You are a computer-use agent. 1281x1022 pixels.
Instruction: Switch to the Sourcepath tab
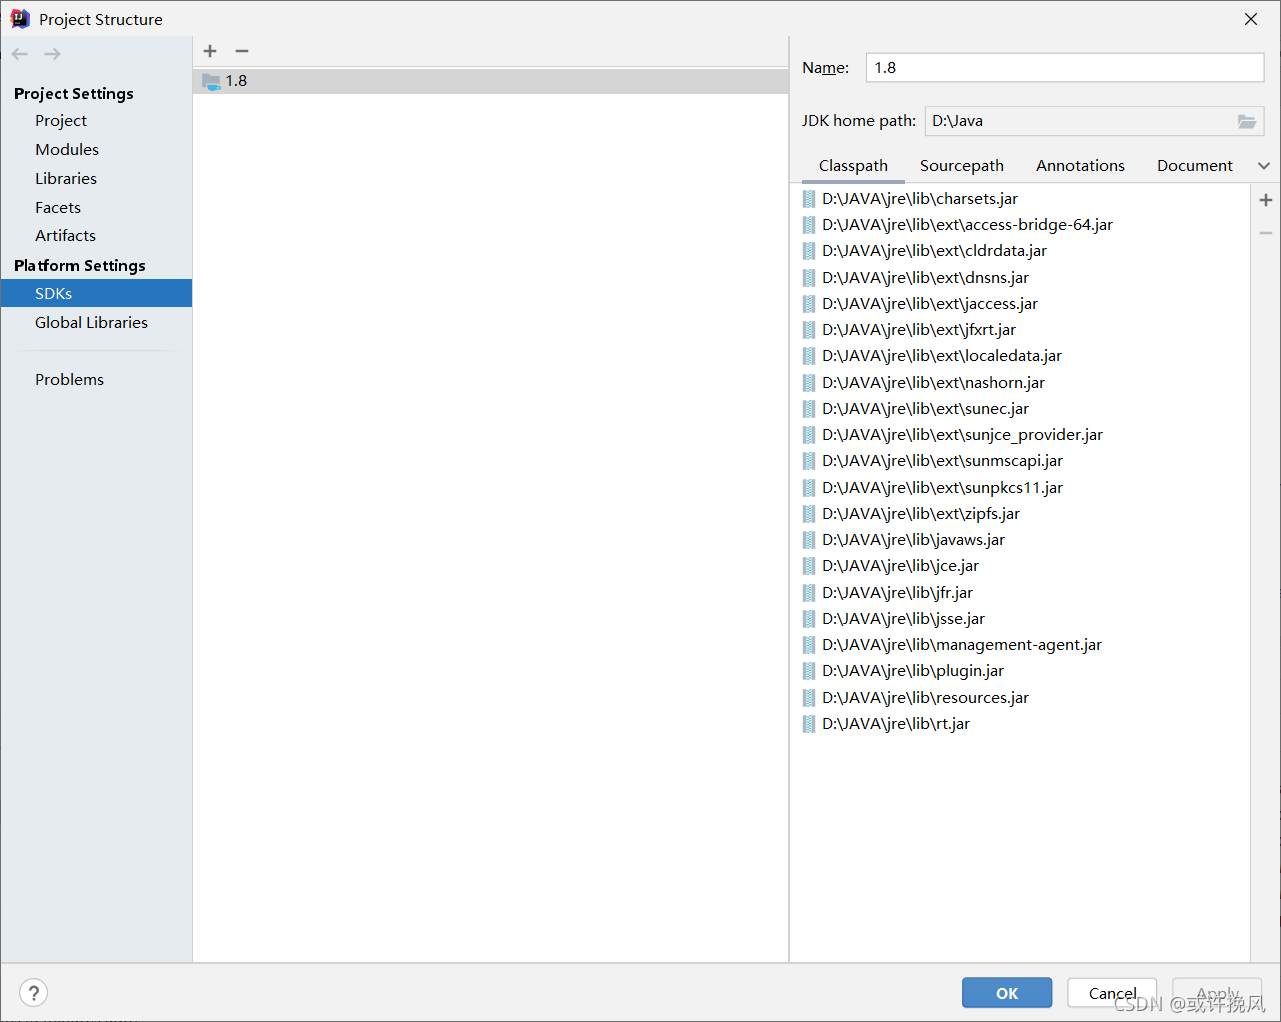point(961,165)
